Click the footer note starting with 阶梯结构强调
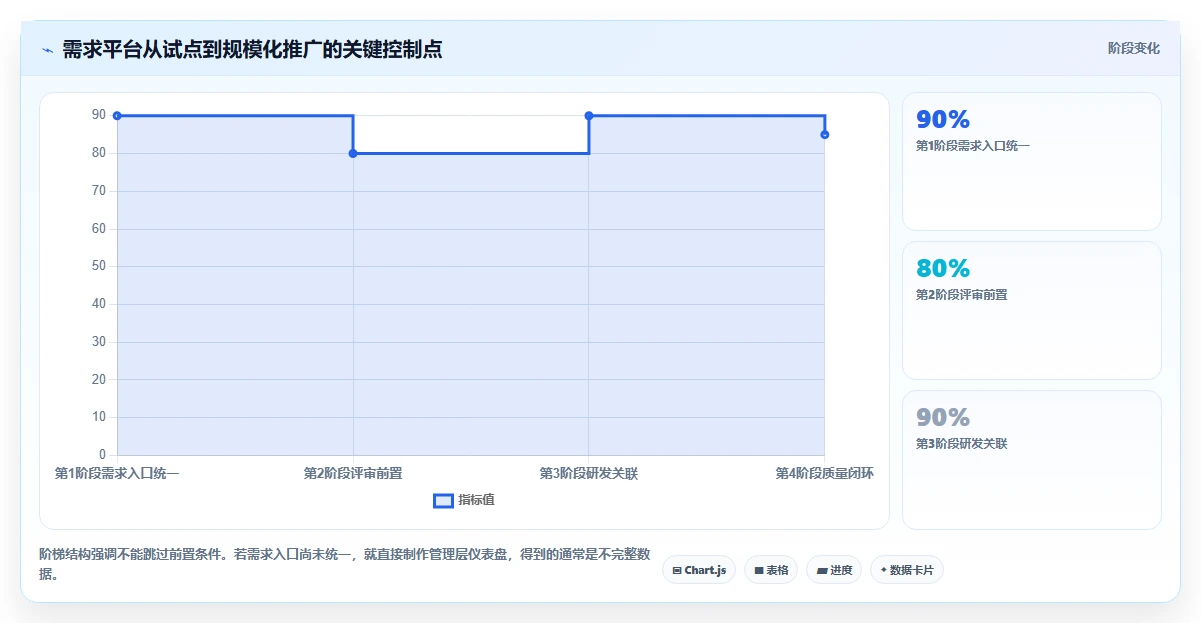The image size is (1201, 623). tap(346, 563)
